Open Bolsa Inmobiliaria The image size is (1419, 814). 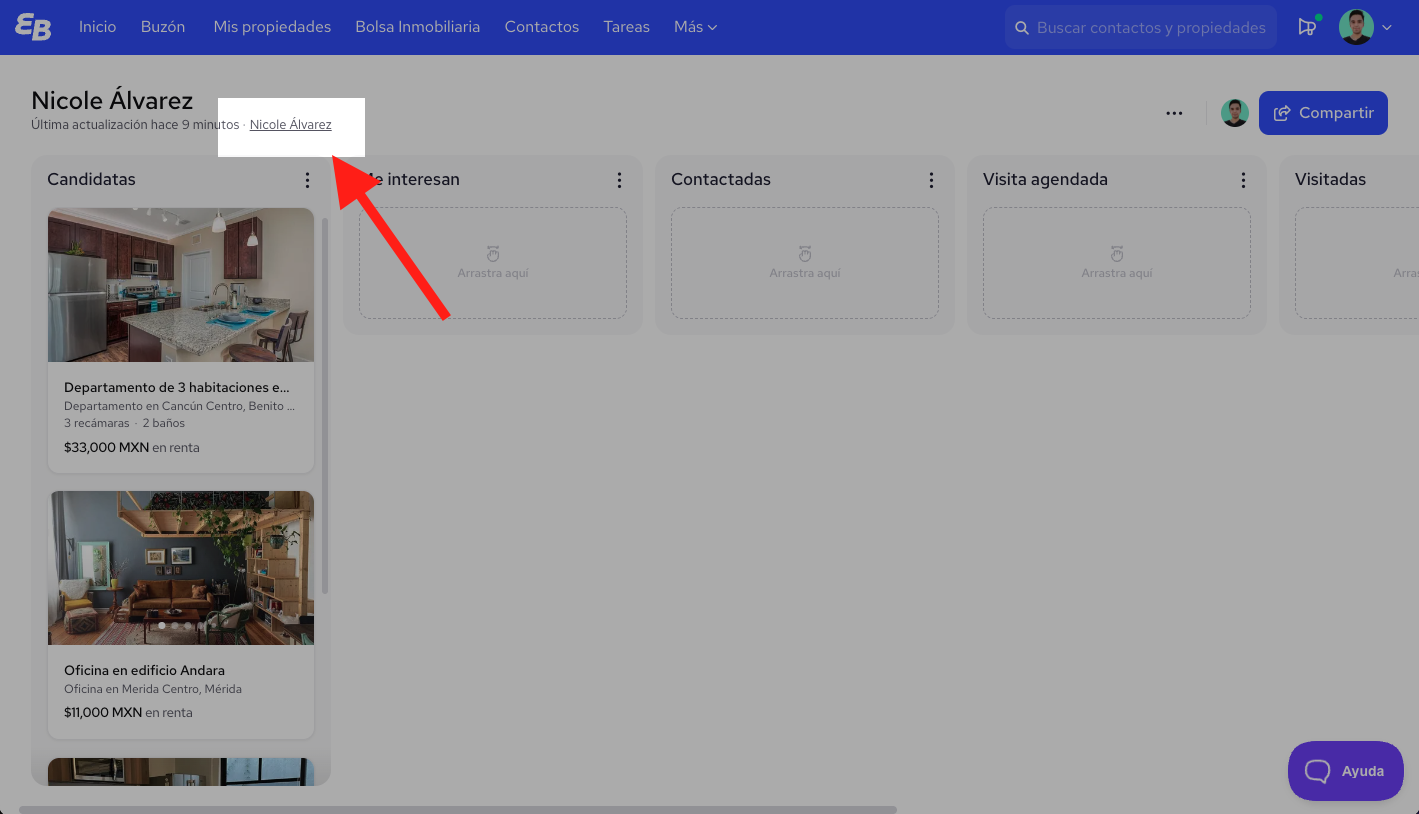coord(418,27)
